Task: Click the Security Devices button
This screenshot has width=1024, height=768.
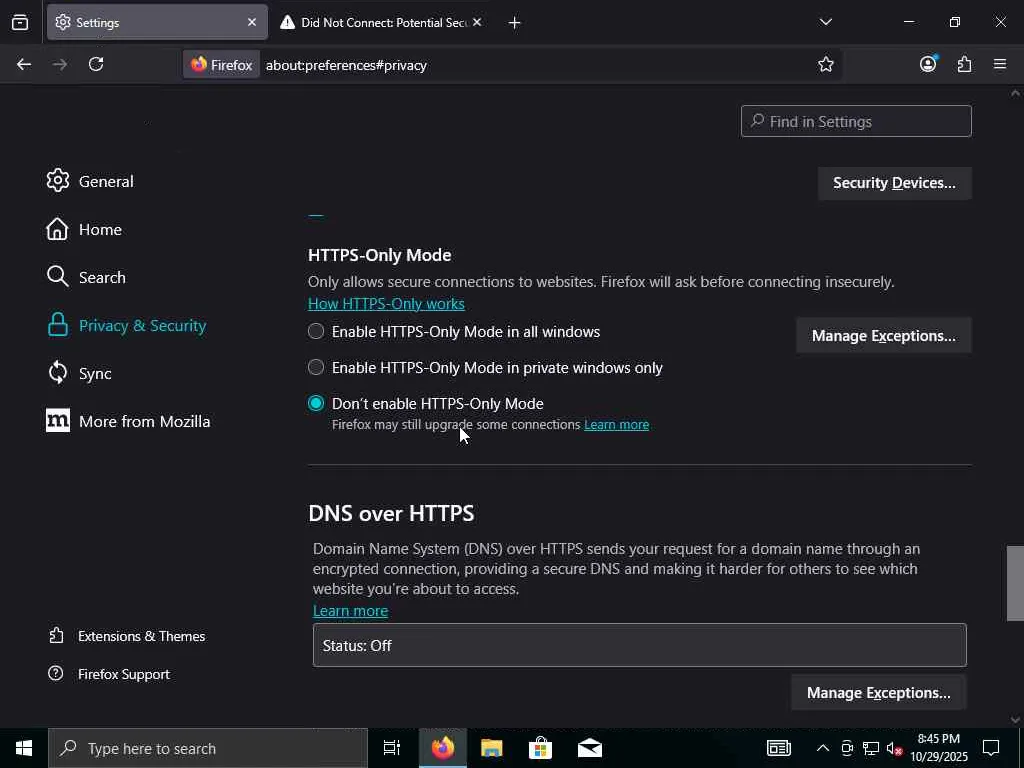Action: 894,183
